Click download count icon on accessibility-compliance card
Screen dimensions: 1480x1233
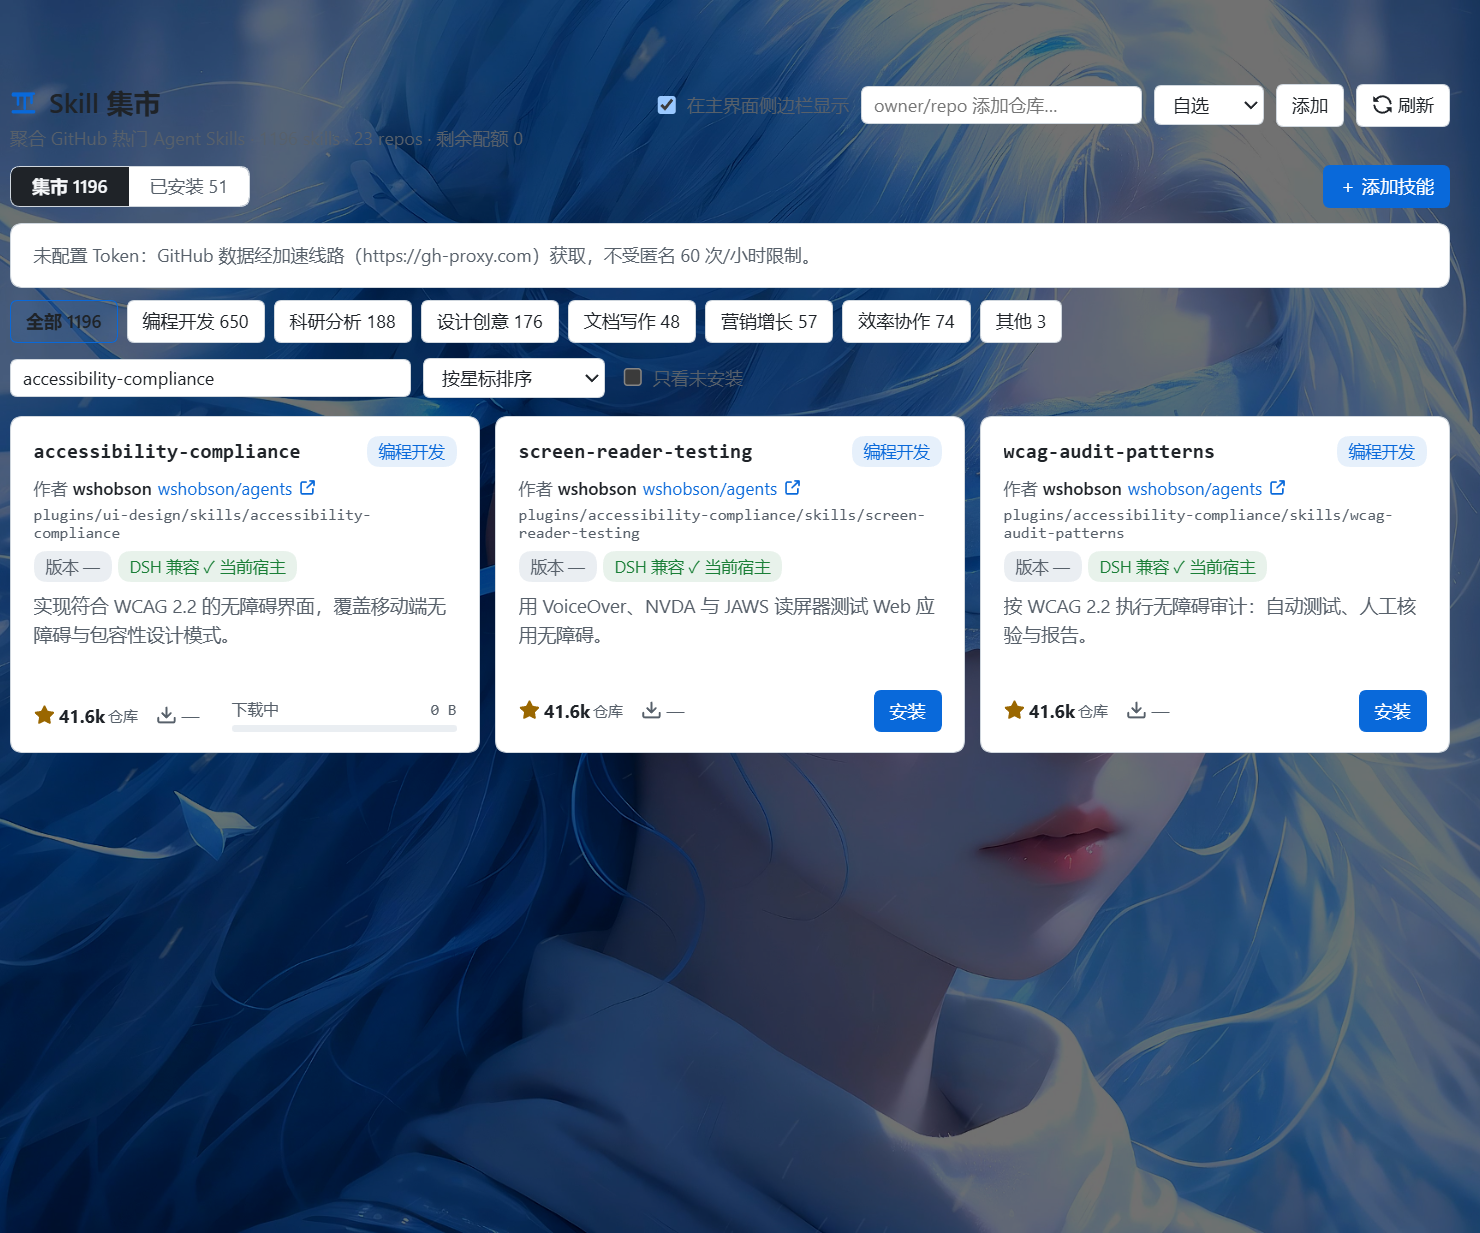click(167, 716)
